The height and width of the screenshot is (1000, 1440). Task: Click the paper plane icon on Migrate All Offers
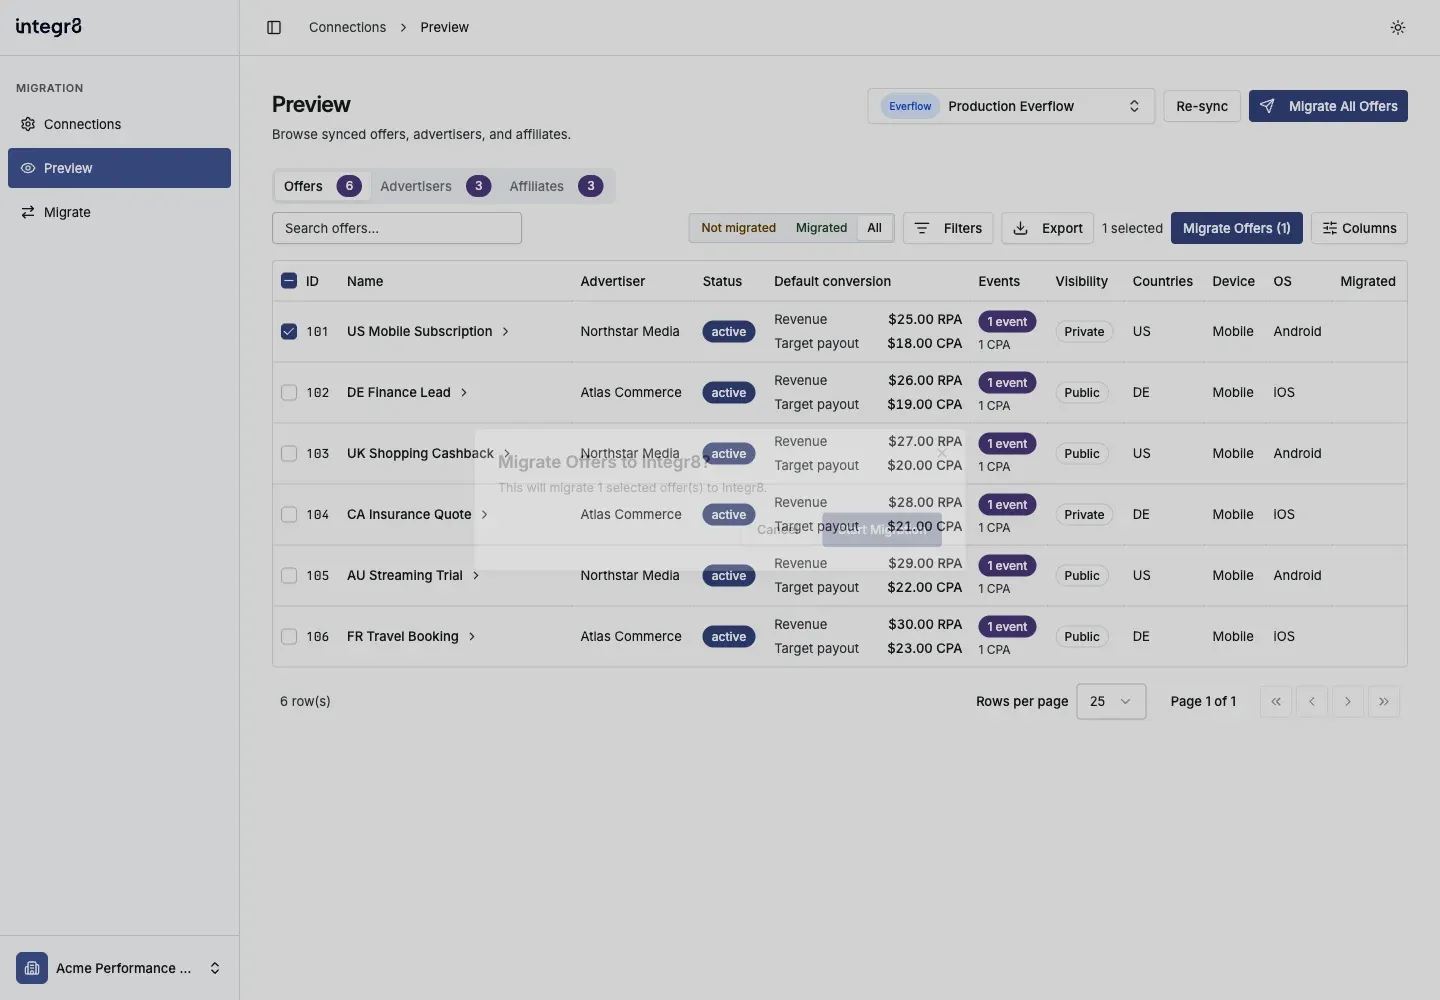(1267, 106)
